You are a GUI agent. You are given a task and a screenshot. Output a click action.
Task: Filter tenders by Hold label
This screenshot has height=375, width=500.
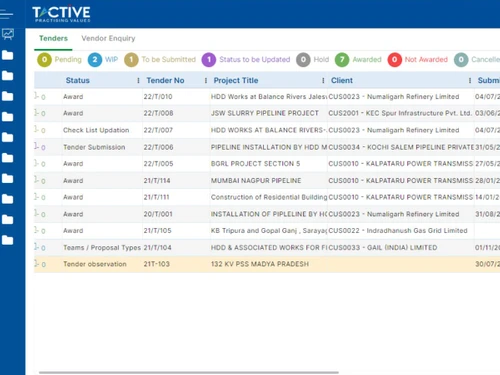321,60
